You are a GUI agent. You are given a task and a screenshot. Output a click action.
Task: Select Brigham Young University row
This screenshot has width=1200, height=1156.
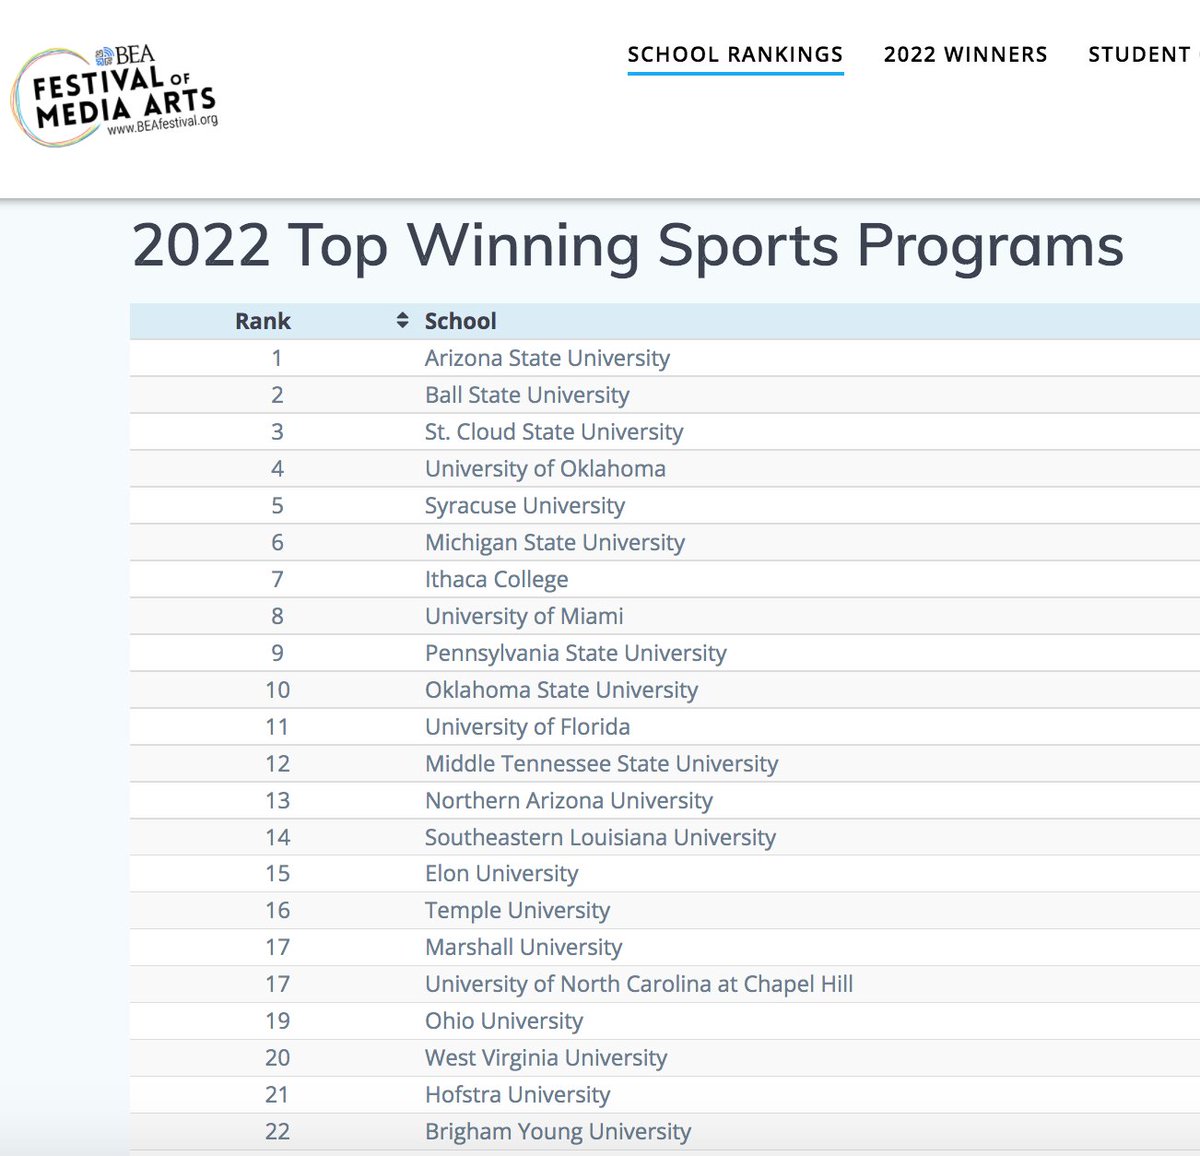coord(665,1132)
